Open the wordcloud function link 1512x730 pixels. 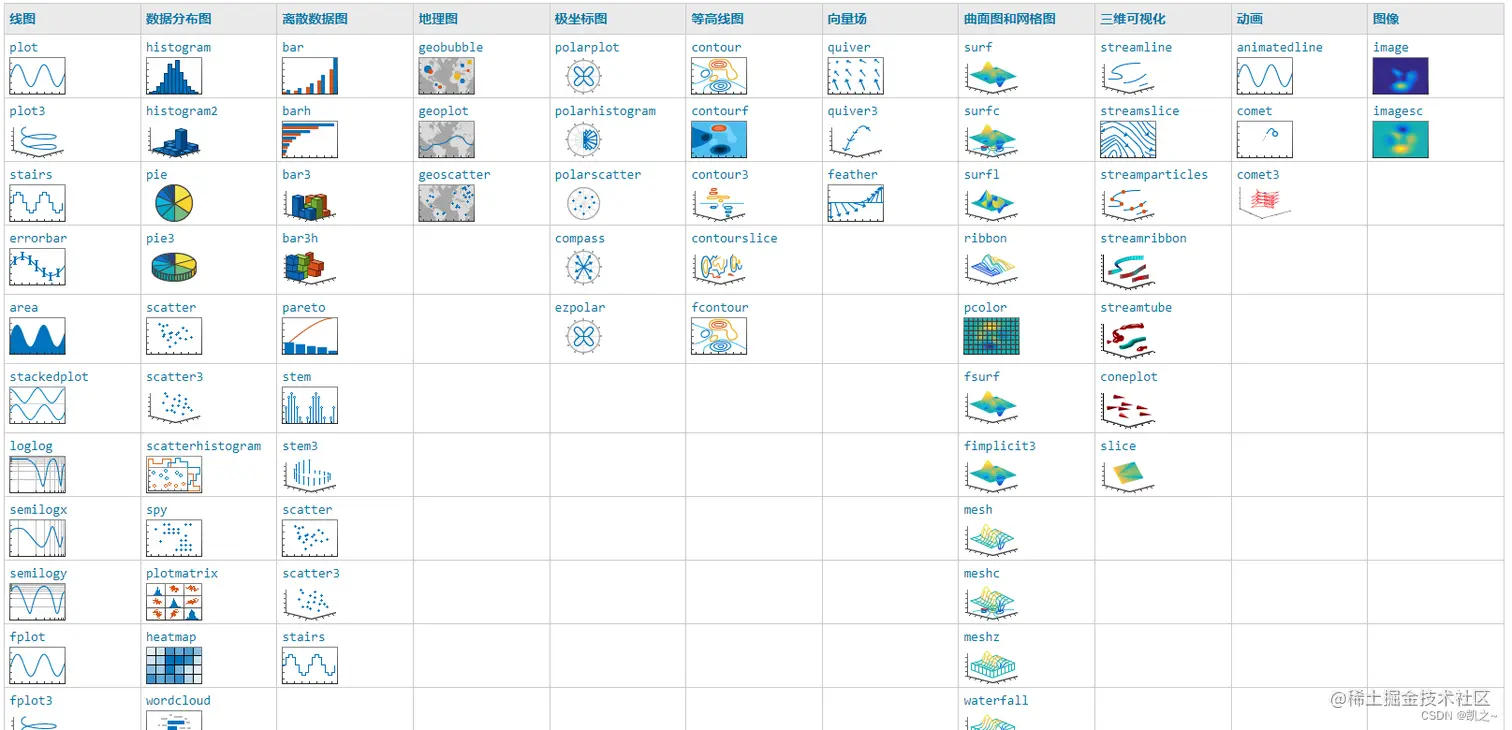click(x=178, y=701)
